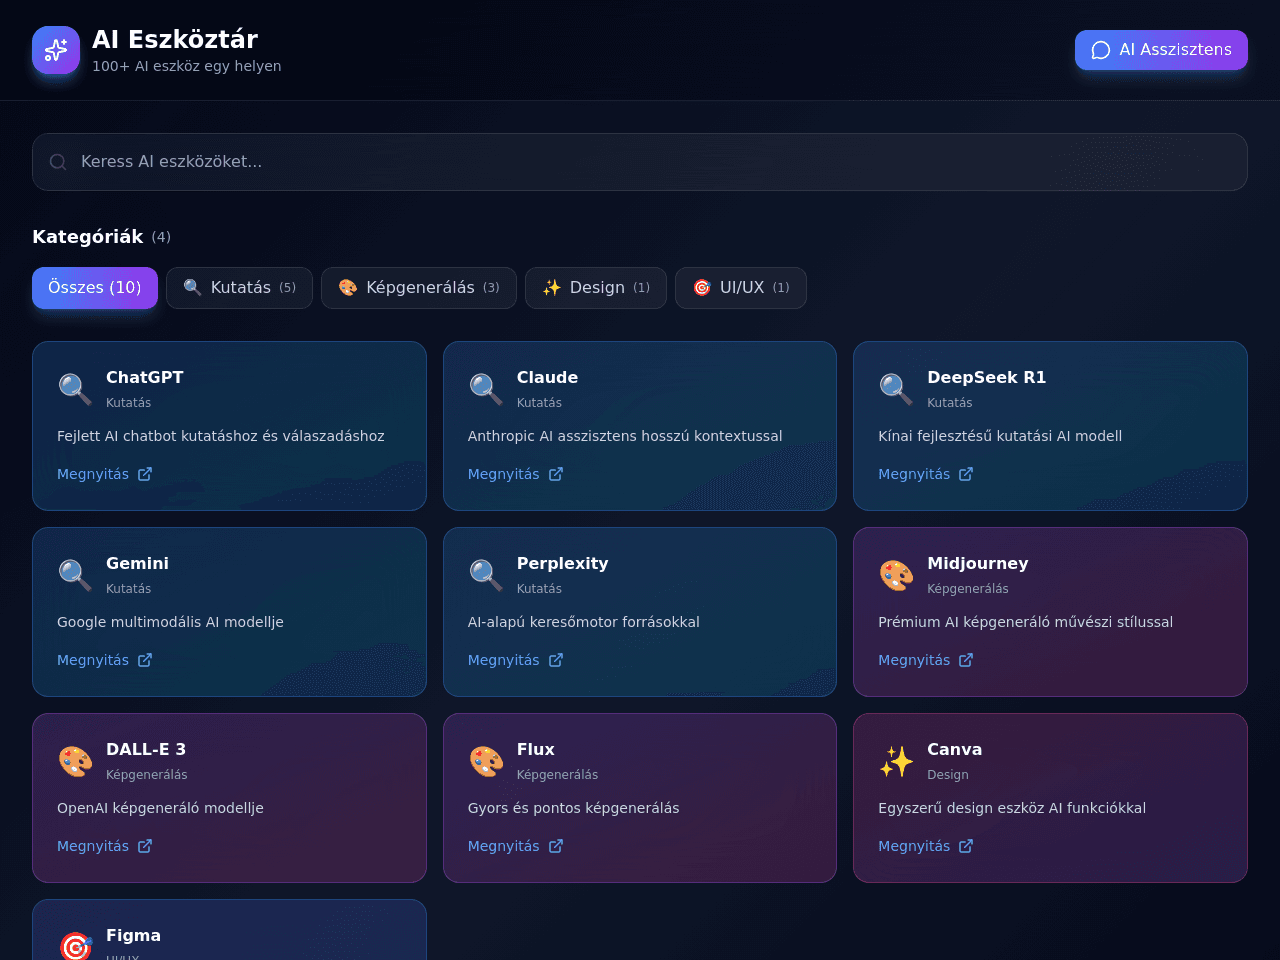Screen dimensions: 1280x960
Task: Click the '100+ AI eszköz egy helyen' subtitle
Action: pos(187,66)
